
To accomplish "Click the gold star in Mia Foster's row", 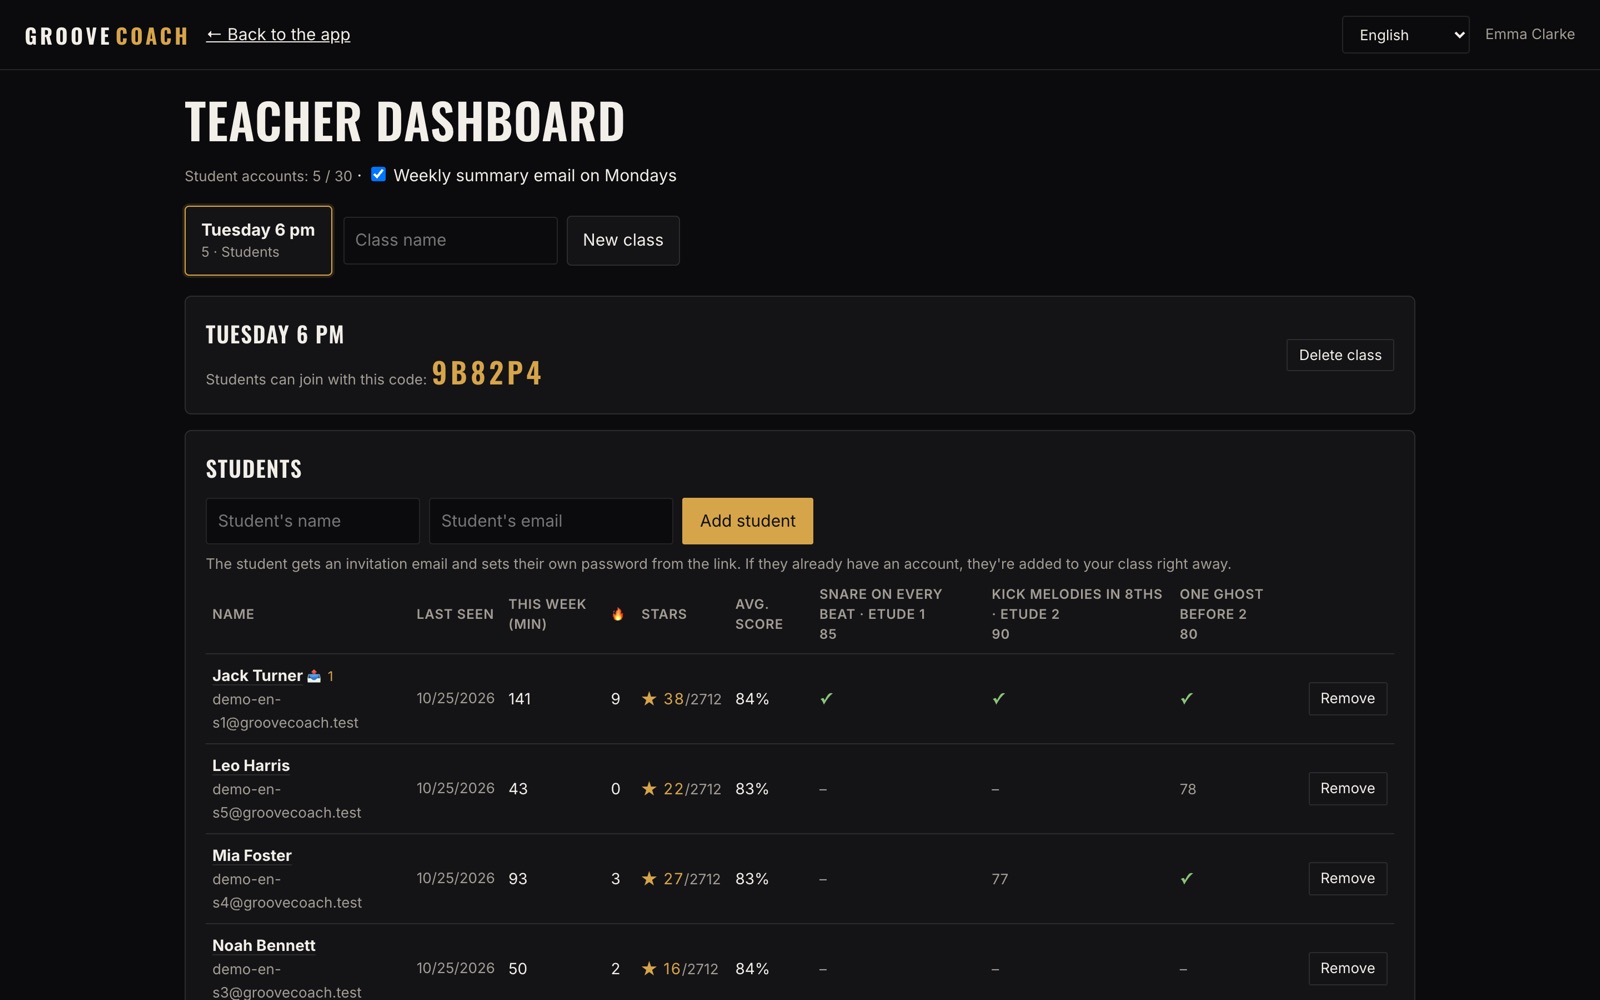I will [649, 878].
